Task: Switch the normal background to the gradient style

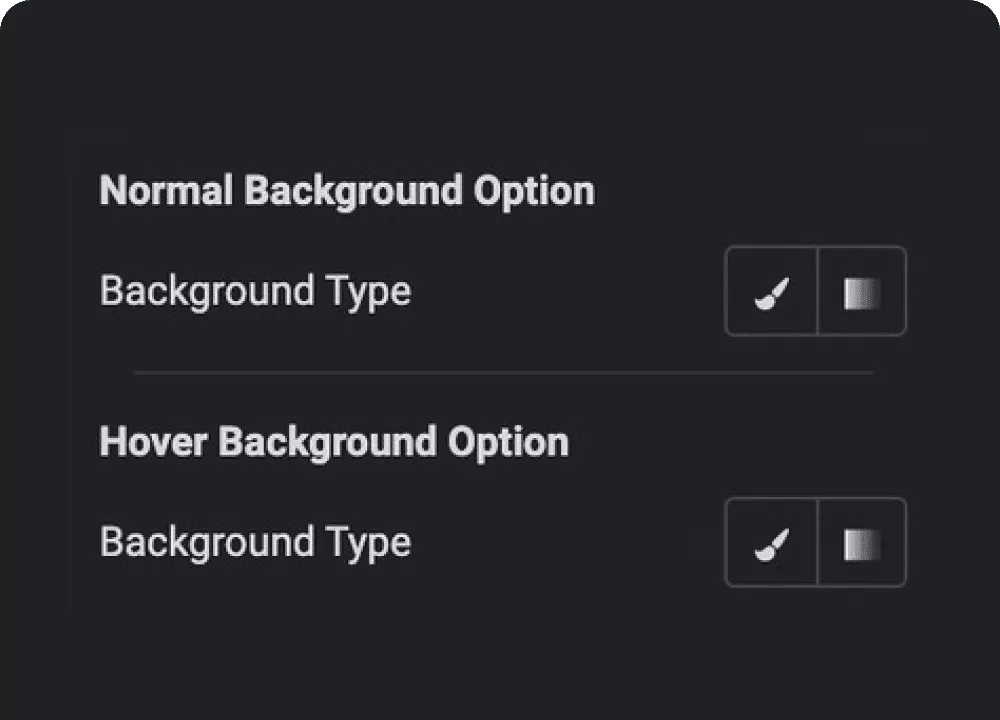Action: tap(862, 291)
